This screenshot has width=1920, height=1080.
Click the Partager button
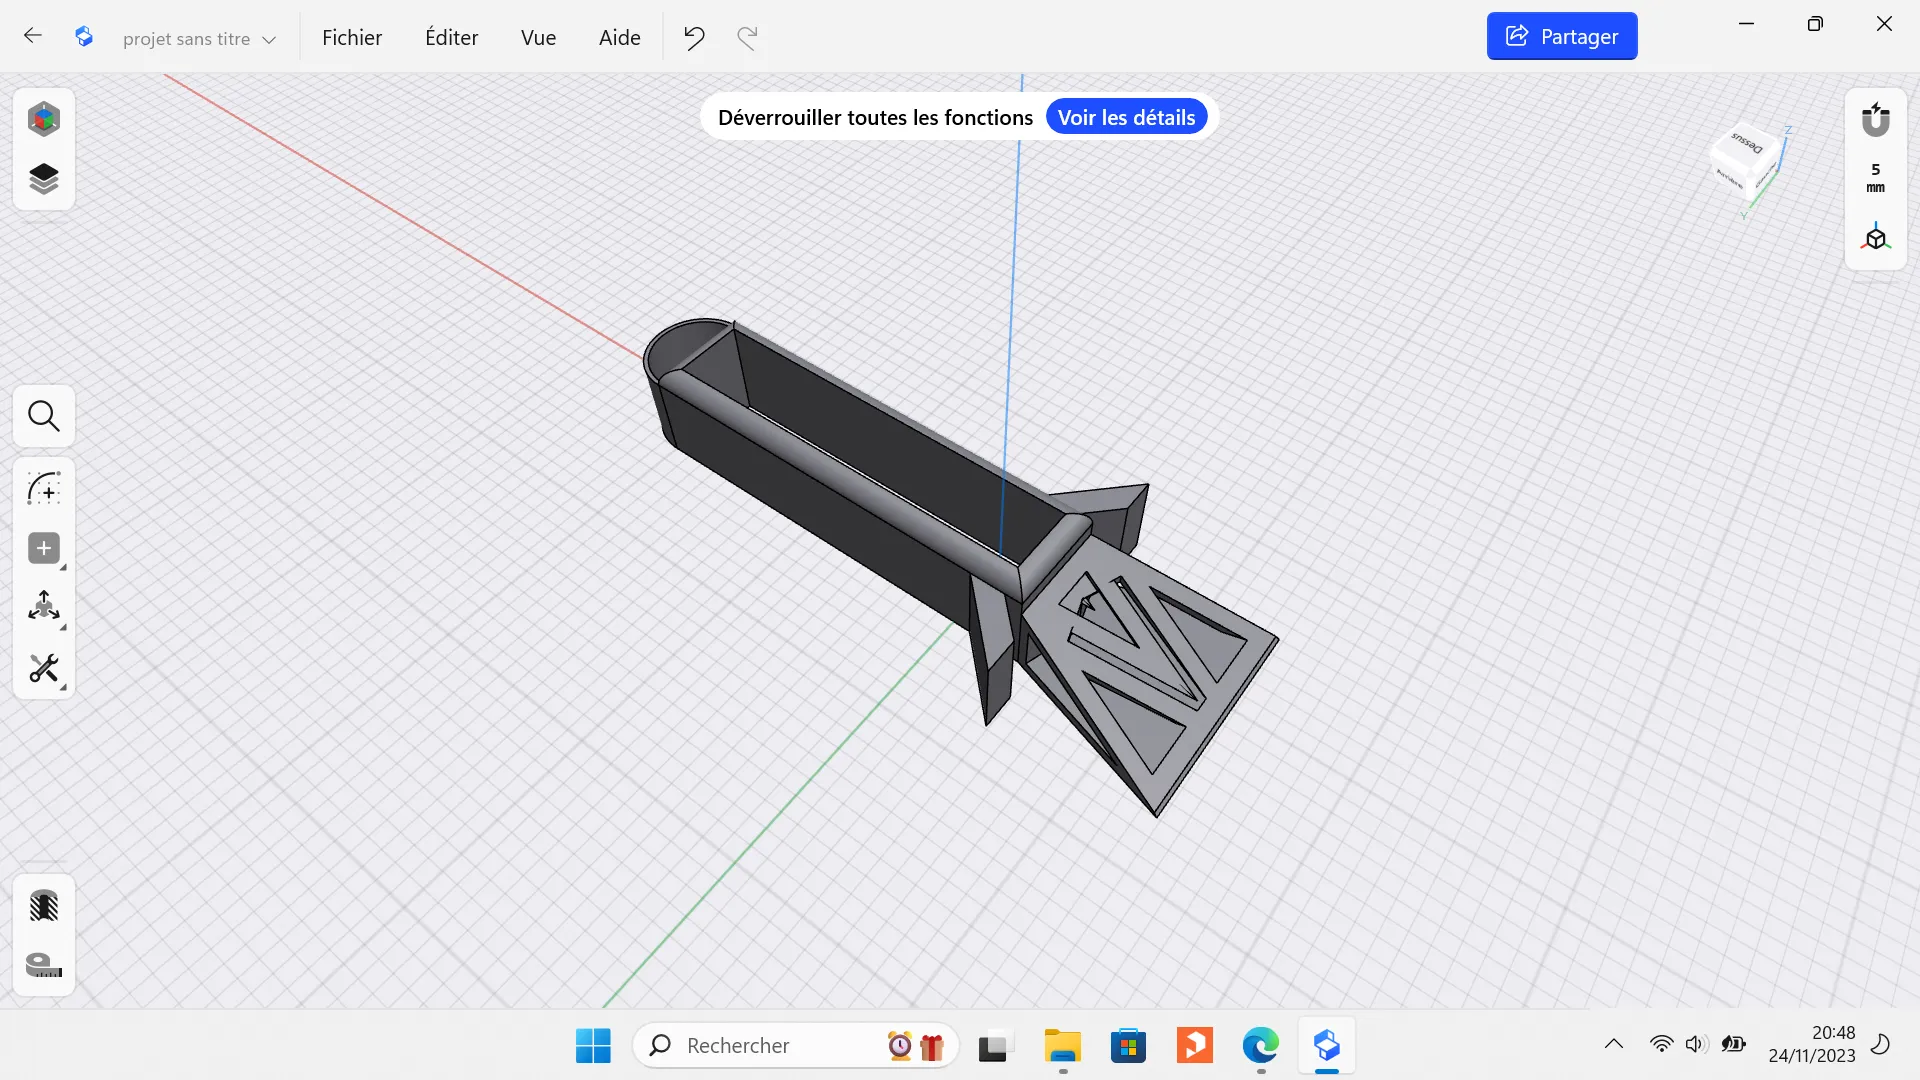click(x=1562, y=37)
